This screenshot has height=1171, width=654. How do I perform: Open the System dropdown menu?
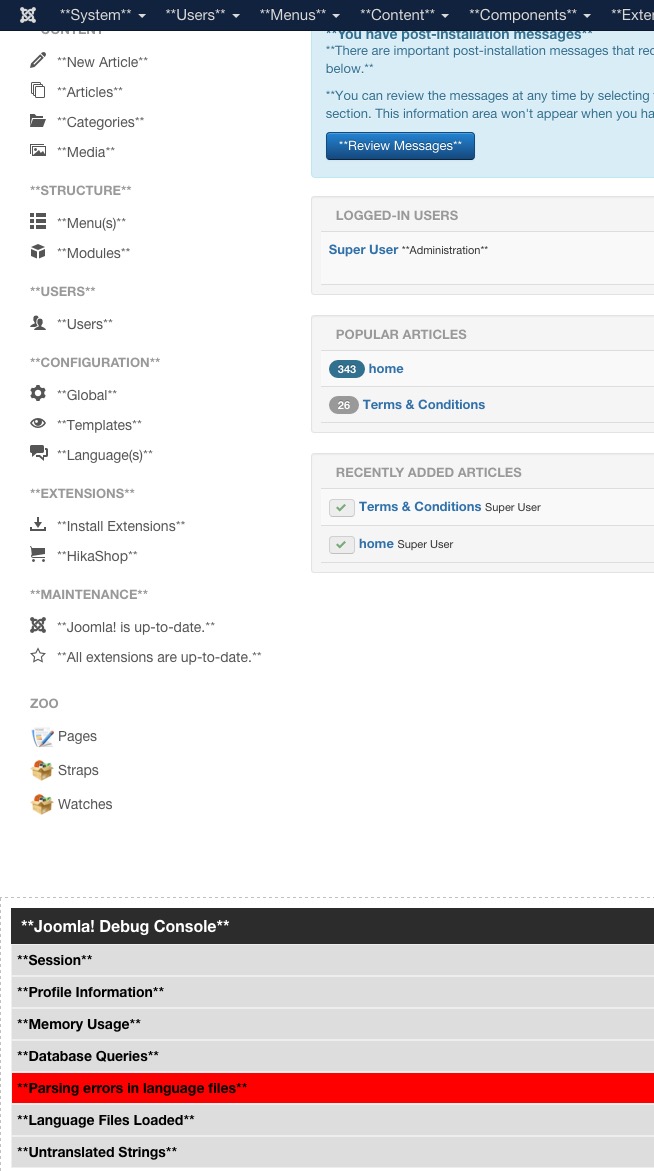[x=102, y=15]
